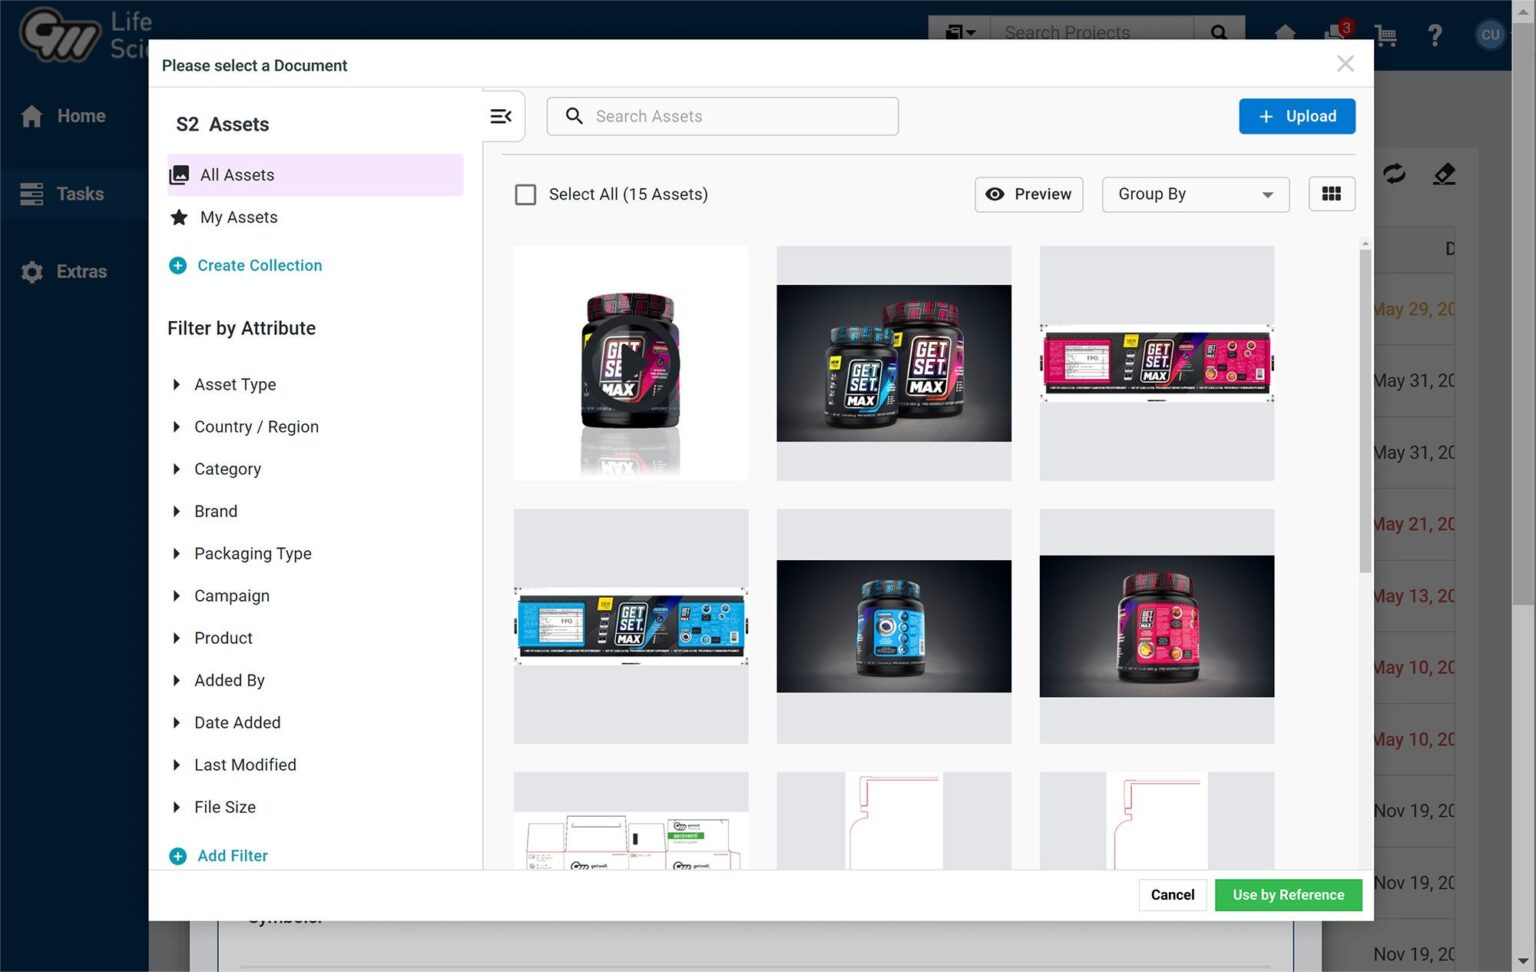Select My Assets in the sidebar

tap(239, 218)
